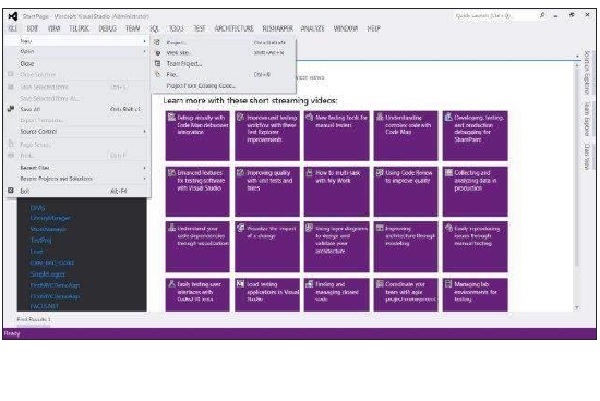Open the TEAM menu
Viewport: 600px width, 401px height.
pos(133,29)
